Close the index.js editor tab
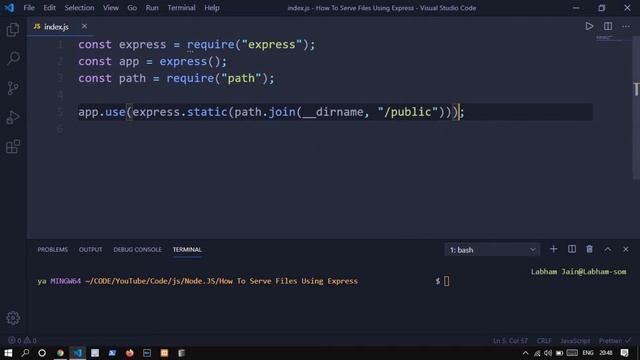The height and width of the screenshot is (360, 640). point(84,27)
